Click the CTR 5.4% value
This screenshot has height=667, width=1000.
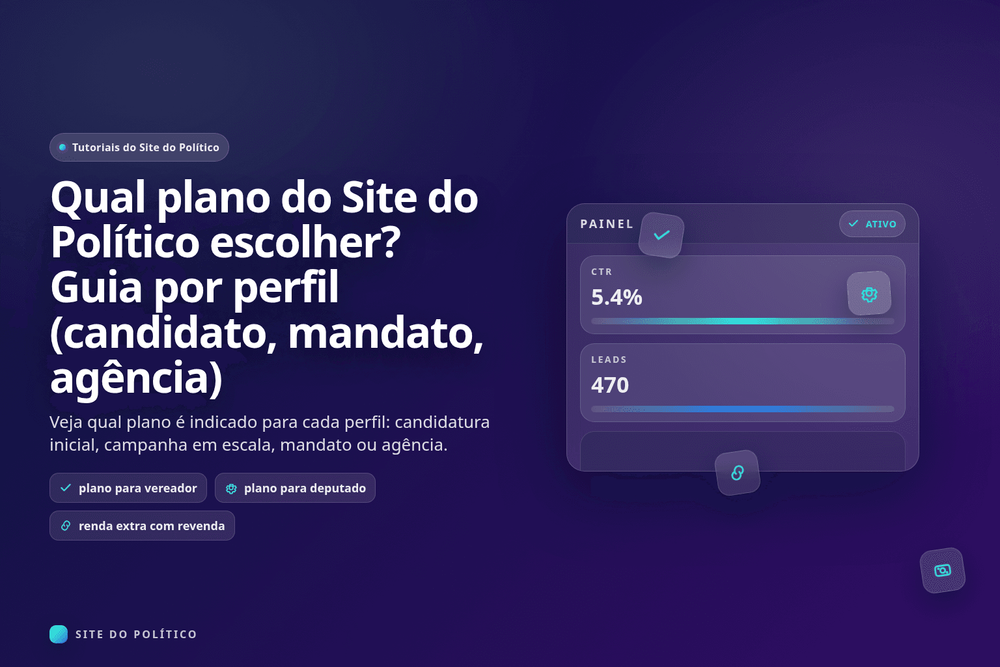(x=617, y=297)
